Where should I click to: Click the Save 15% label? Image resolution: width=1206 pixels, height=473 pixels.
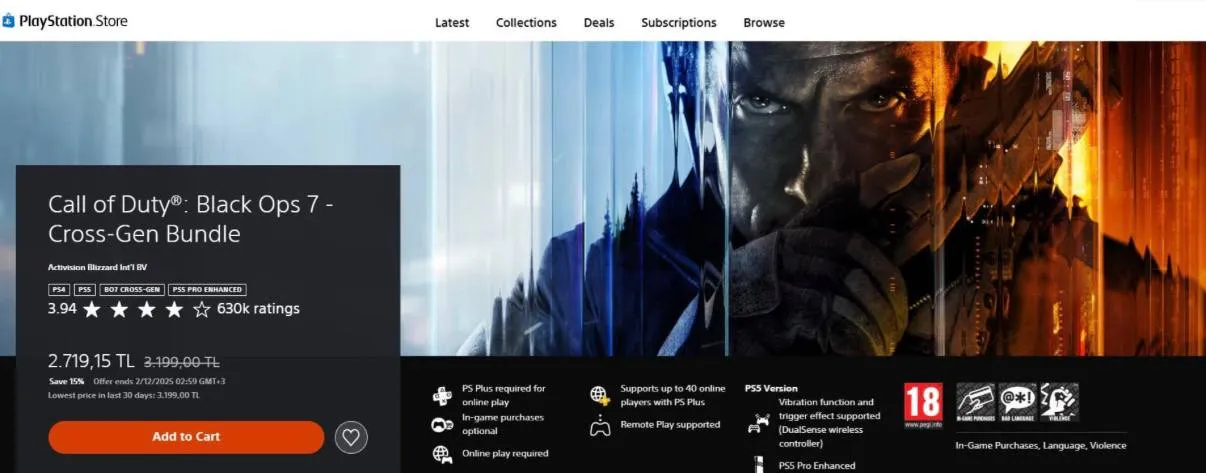67,382
